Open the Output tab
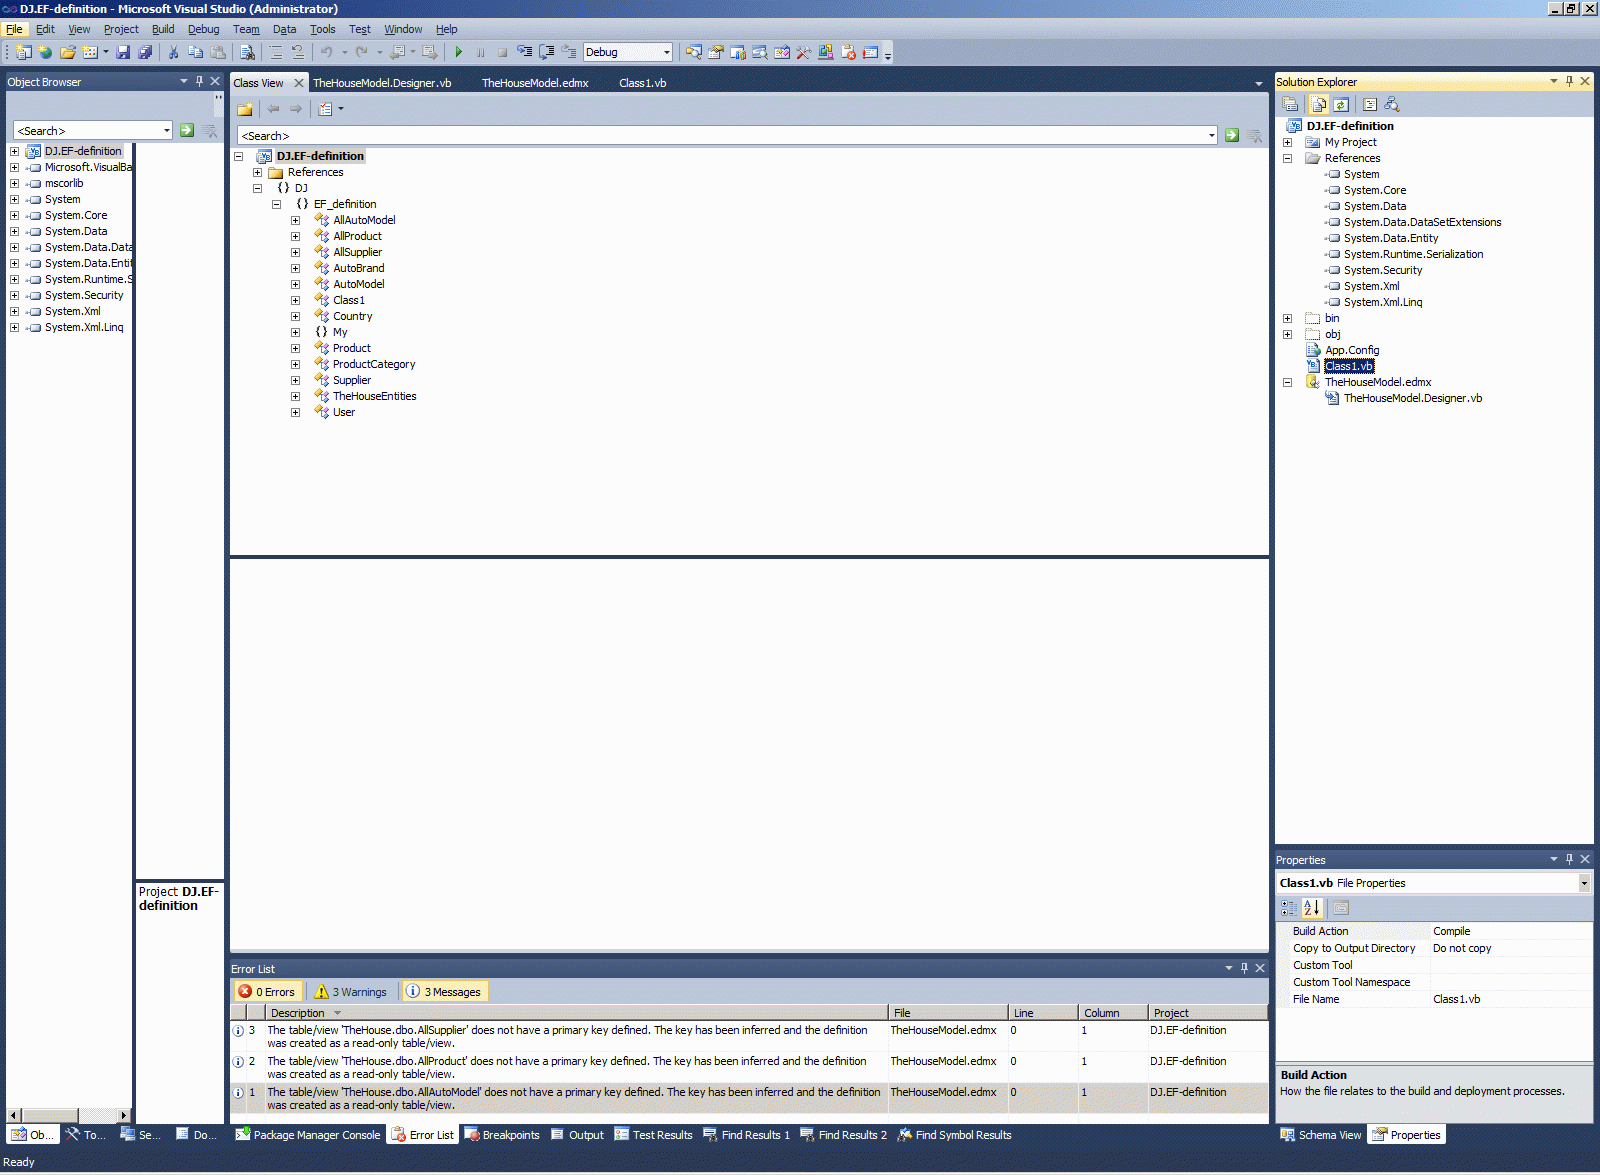 tap(578, 1135)
